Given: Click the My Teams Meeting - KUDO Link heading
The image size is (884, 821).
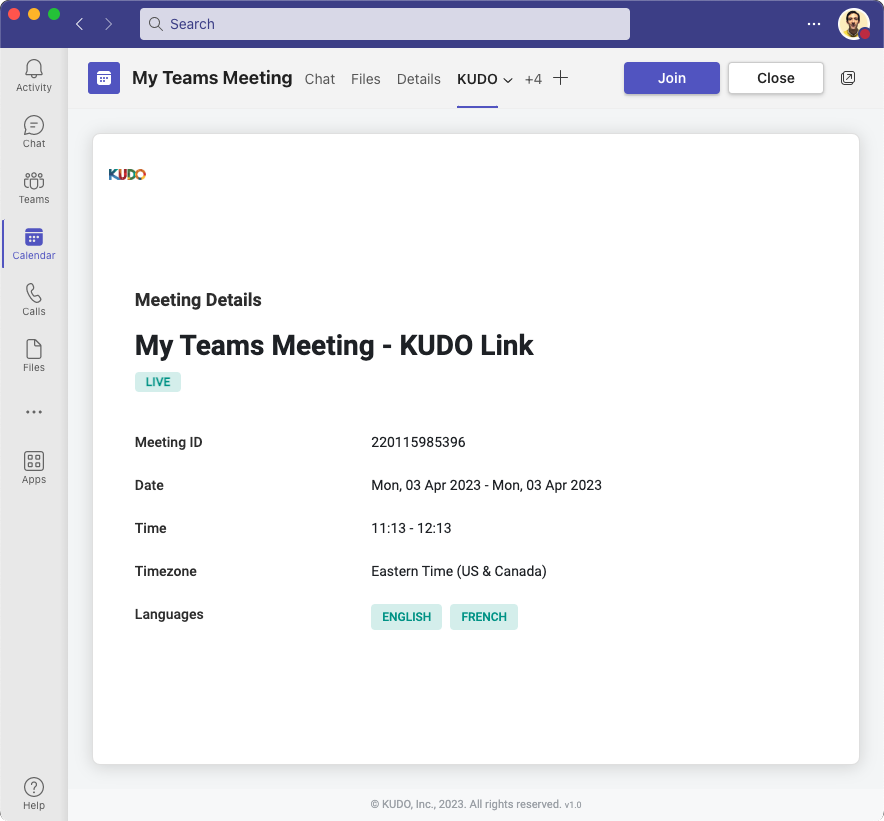Looking at the screenshot, I should pyautogui.click(x=334, y=346).
